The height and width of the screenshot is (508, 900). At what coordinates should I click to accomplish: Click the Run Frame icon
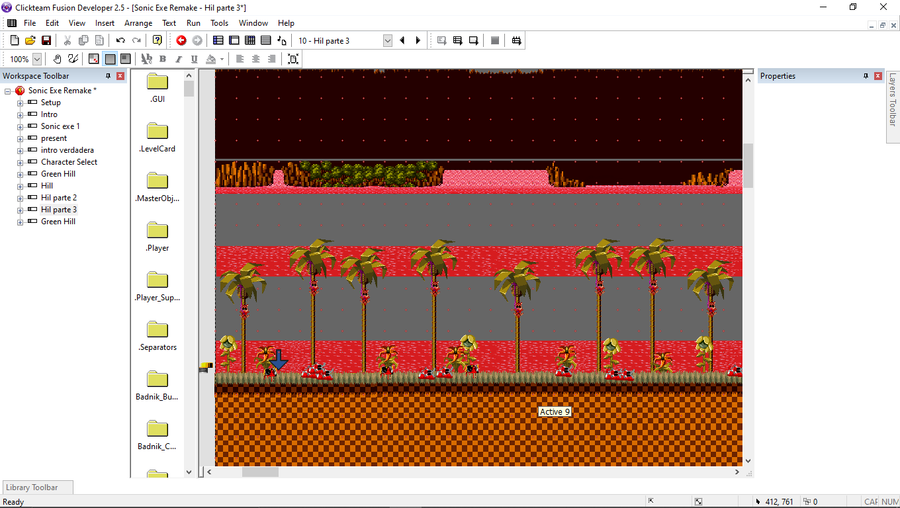474,40
